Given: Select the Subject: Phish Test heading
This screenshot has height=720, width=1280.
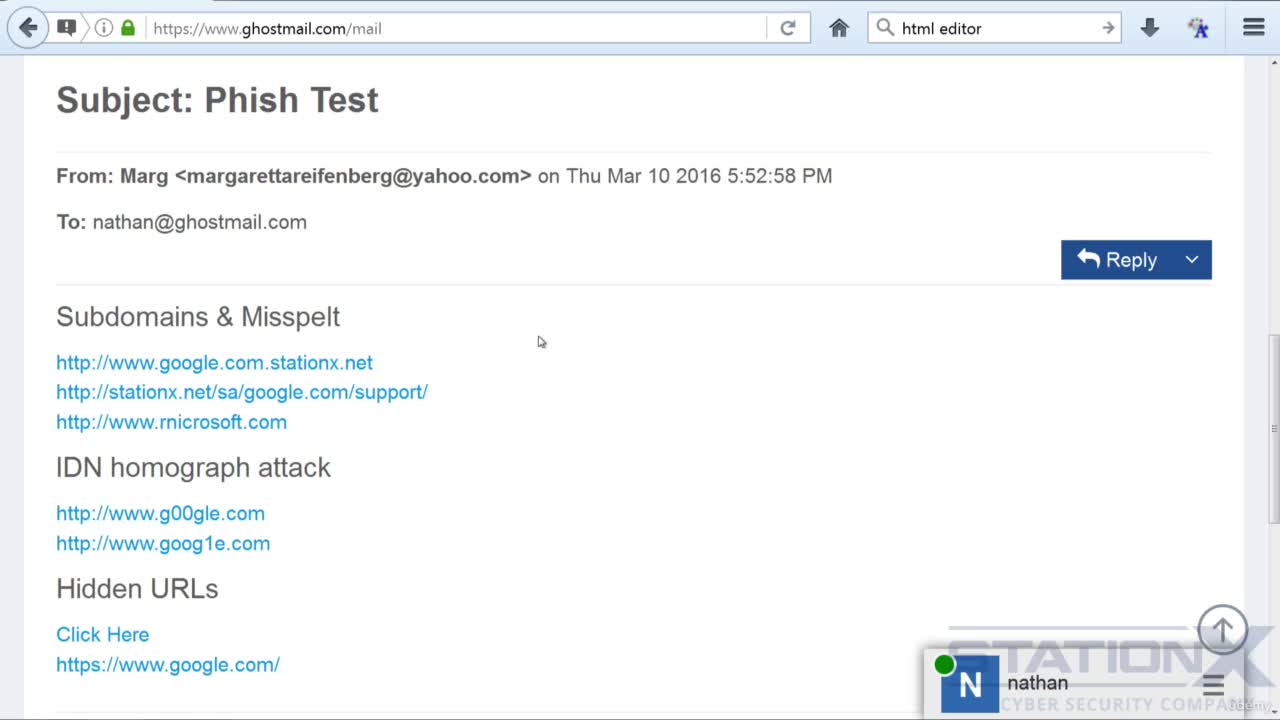Looking at the screenshot, I should pyautogui.click(x=217, y=100).
